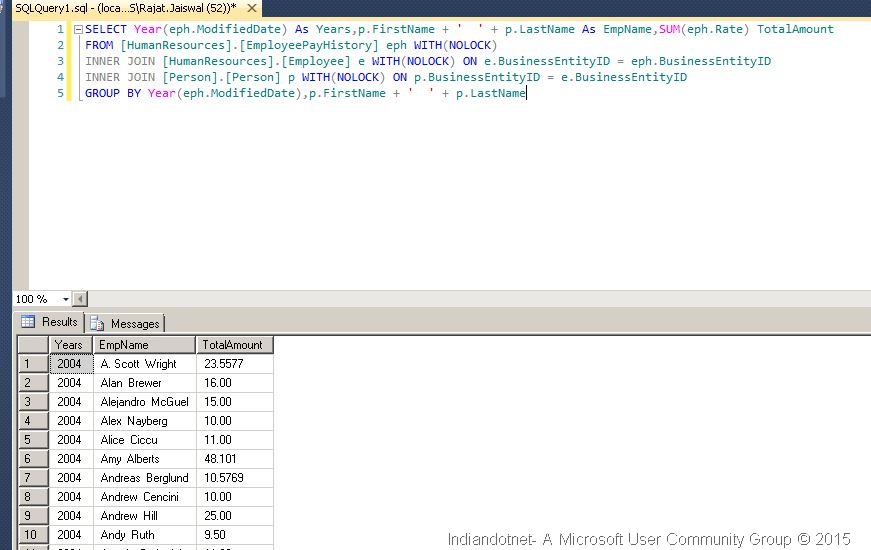
Task: Open the 100 % zoom dropdown
Action: [66, 299]
